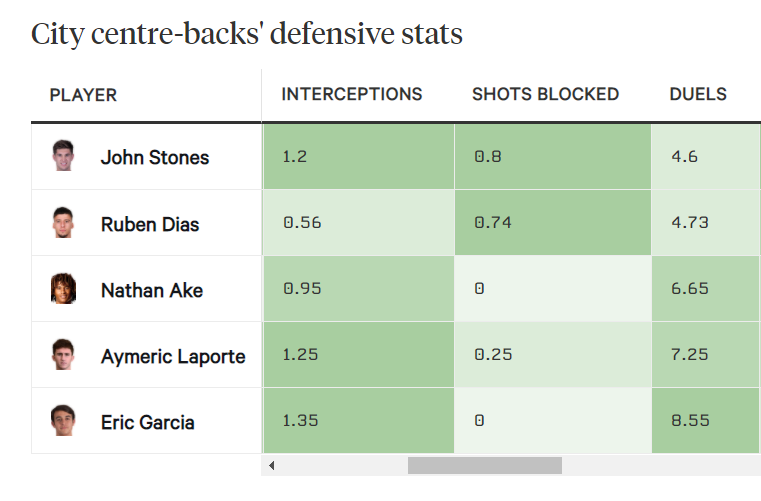Sort by the Interceptions column header
This screenshot has height=501, width=761.
coord(352,94)
